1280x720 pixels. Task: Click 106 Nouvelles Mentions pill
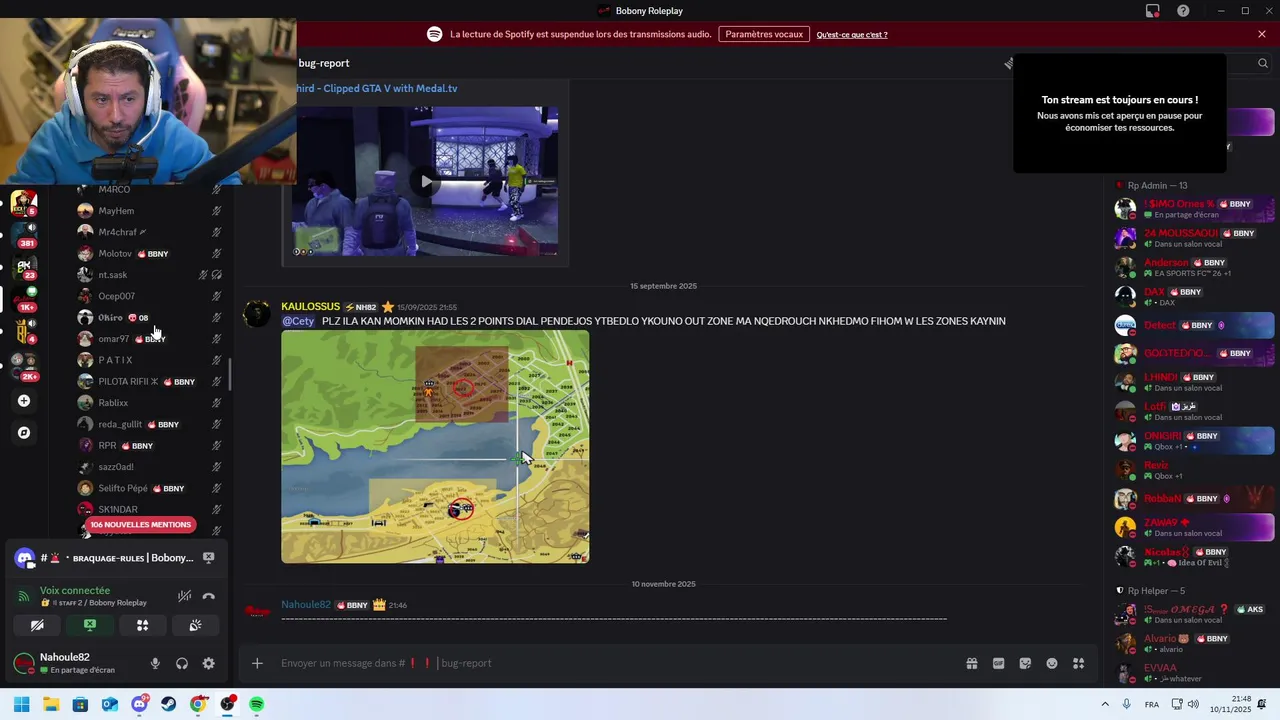tap(140, 524)
